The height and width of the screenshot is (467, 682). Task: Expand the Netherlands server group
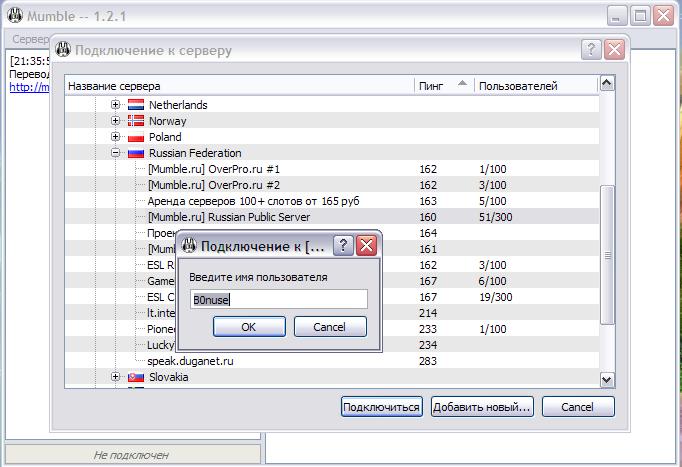[x=116, y=105]
